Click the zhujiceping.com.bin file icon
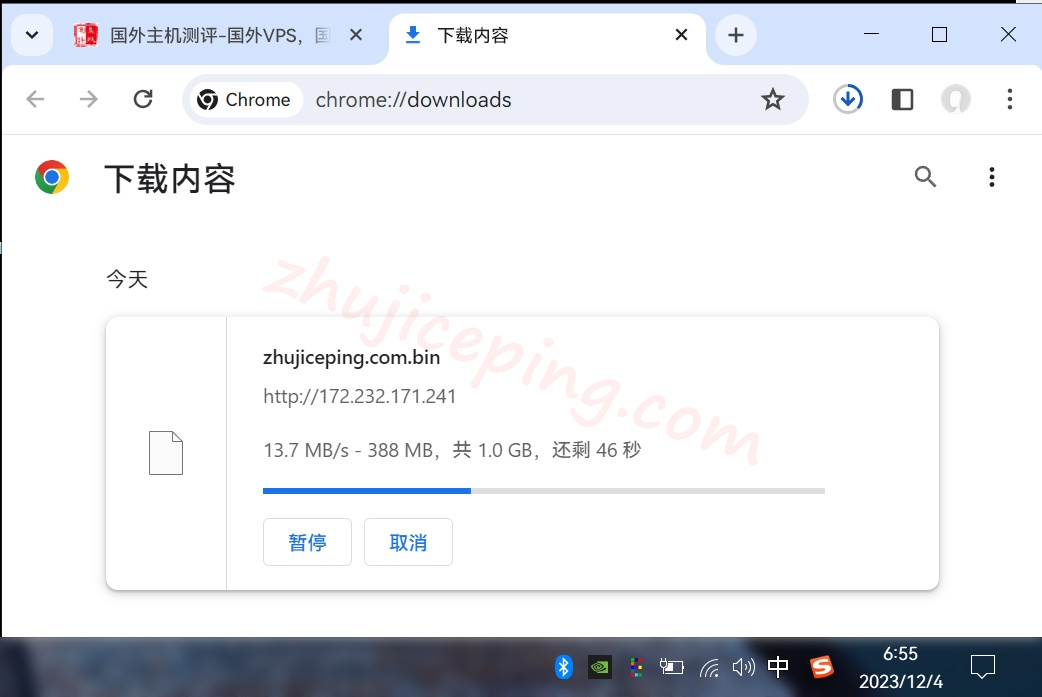The height and width of the screenshot is (697, 1042). tap(166, 453)
